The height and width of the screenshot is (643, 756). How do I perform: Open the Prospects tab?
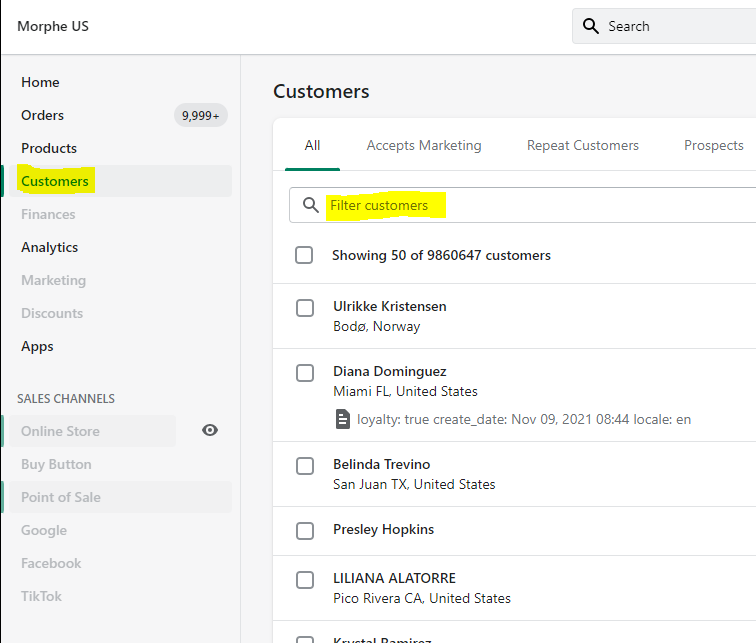pyautogui.click(x=714, y=146)
